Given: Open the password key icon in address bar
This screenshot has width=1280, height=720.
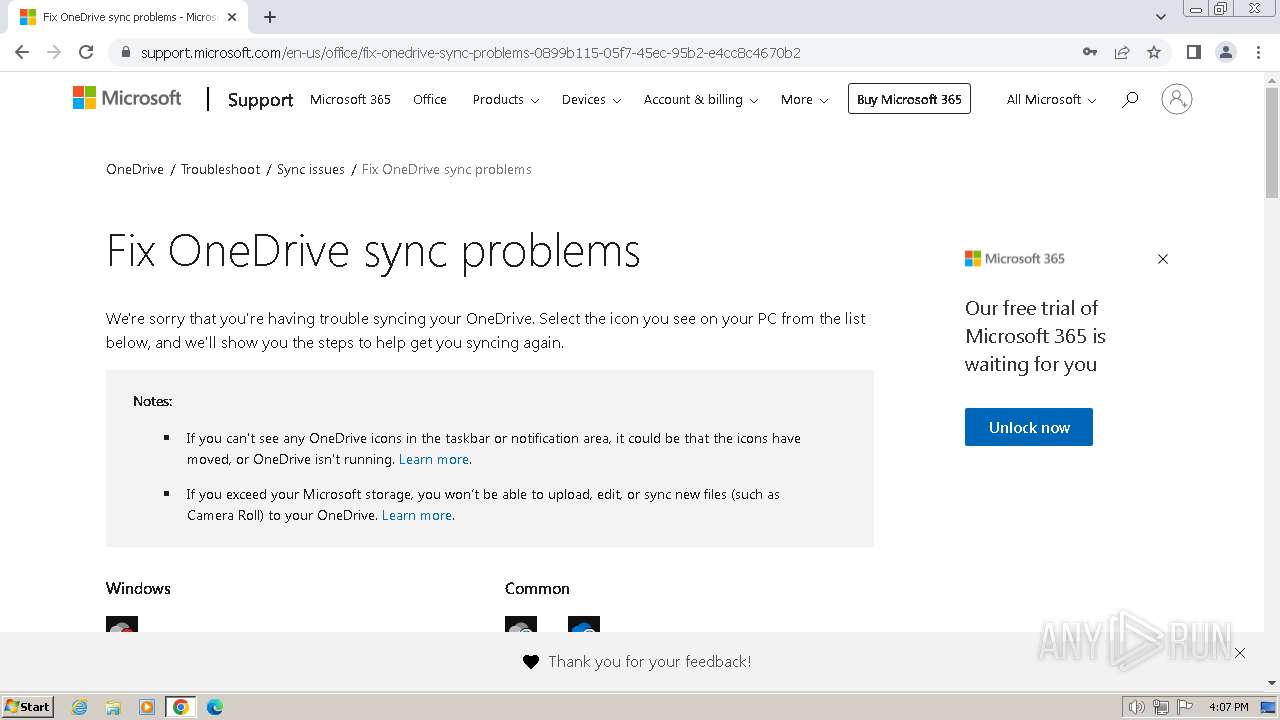Looking at the screenshot, I should coord(1090,52).
